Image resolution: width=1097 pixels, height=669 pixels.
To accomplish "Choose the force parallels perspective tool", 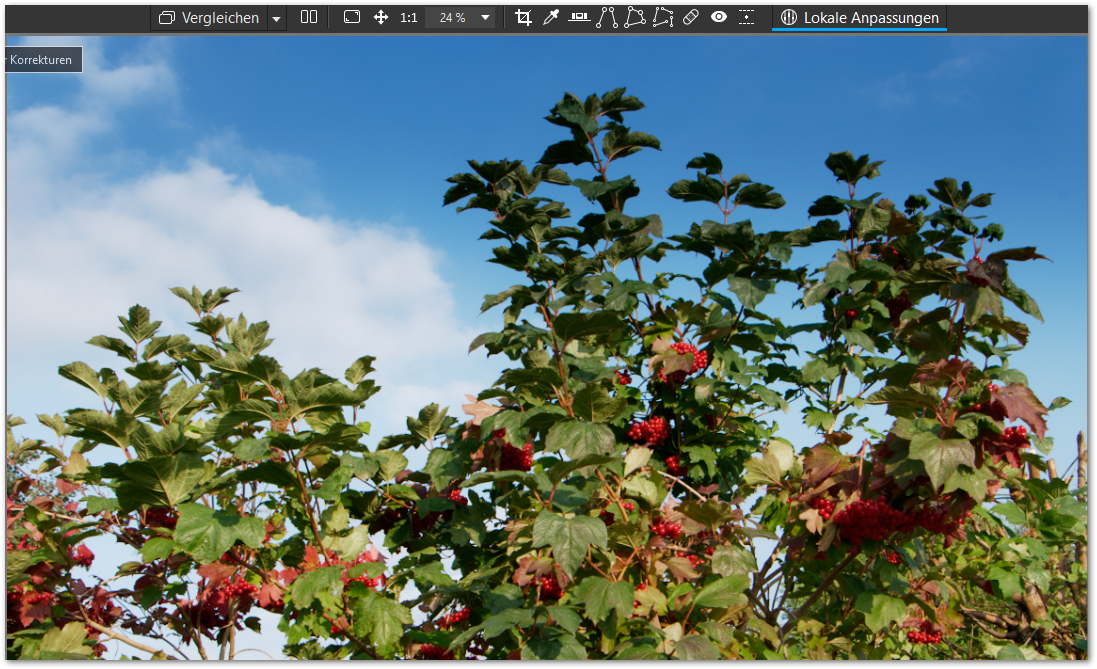I will click(x=607, y=17).
